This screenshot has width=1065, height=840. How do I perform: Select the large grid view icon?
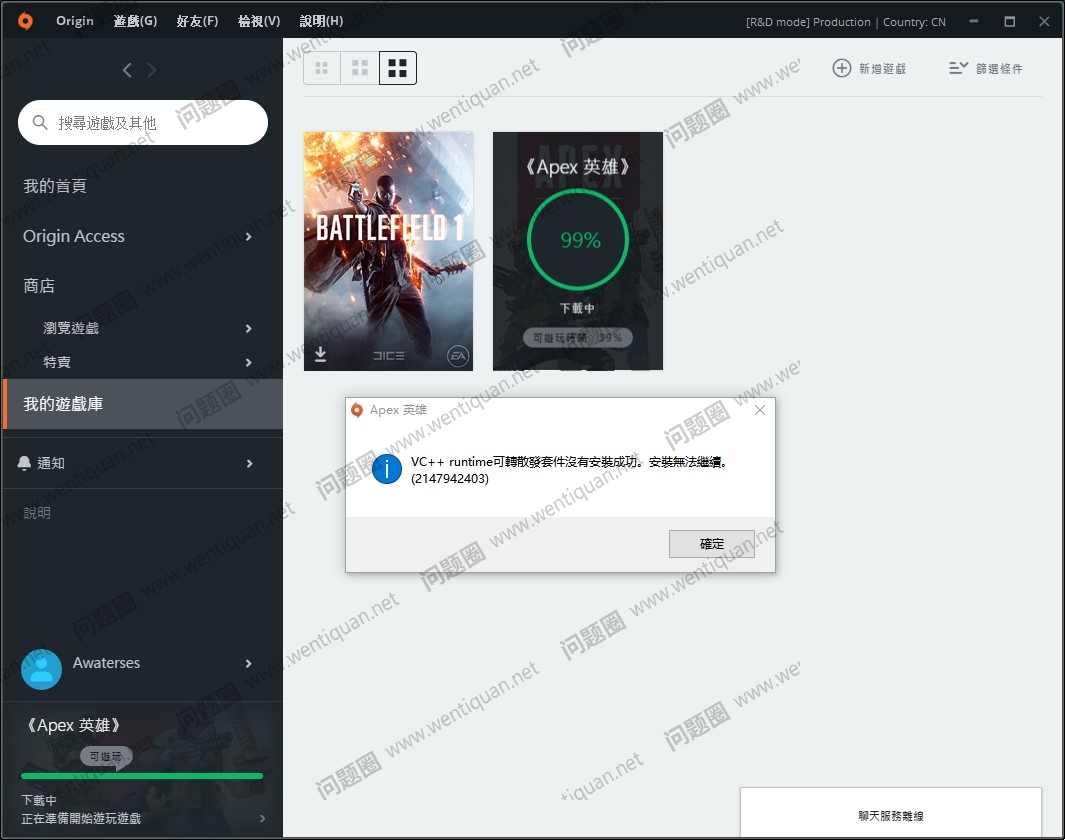398,68
